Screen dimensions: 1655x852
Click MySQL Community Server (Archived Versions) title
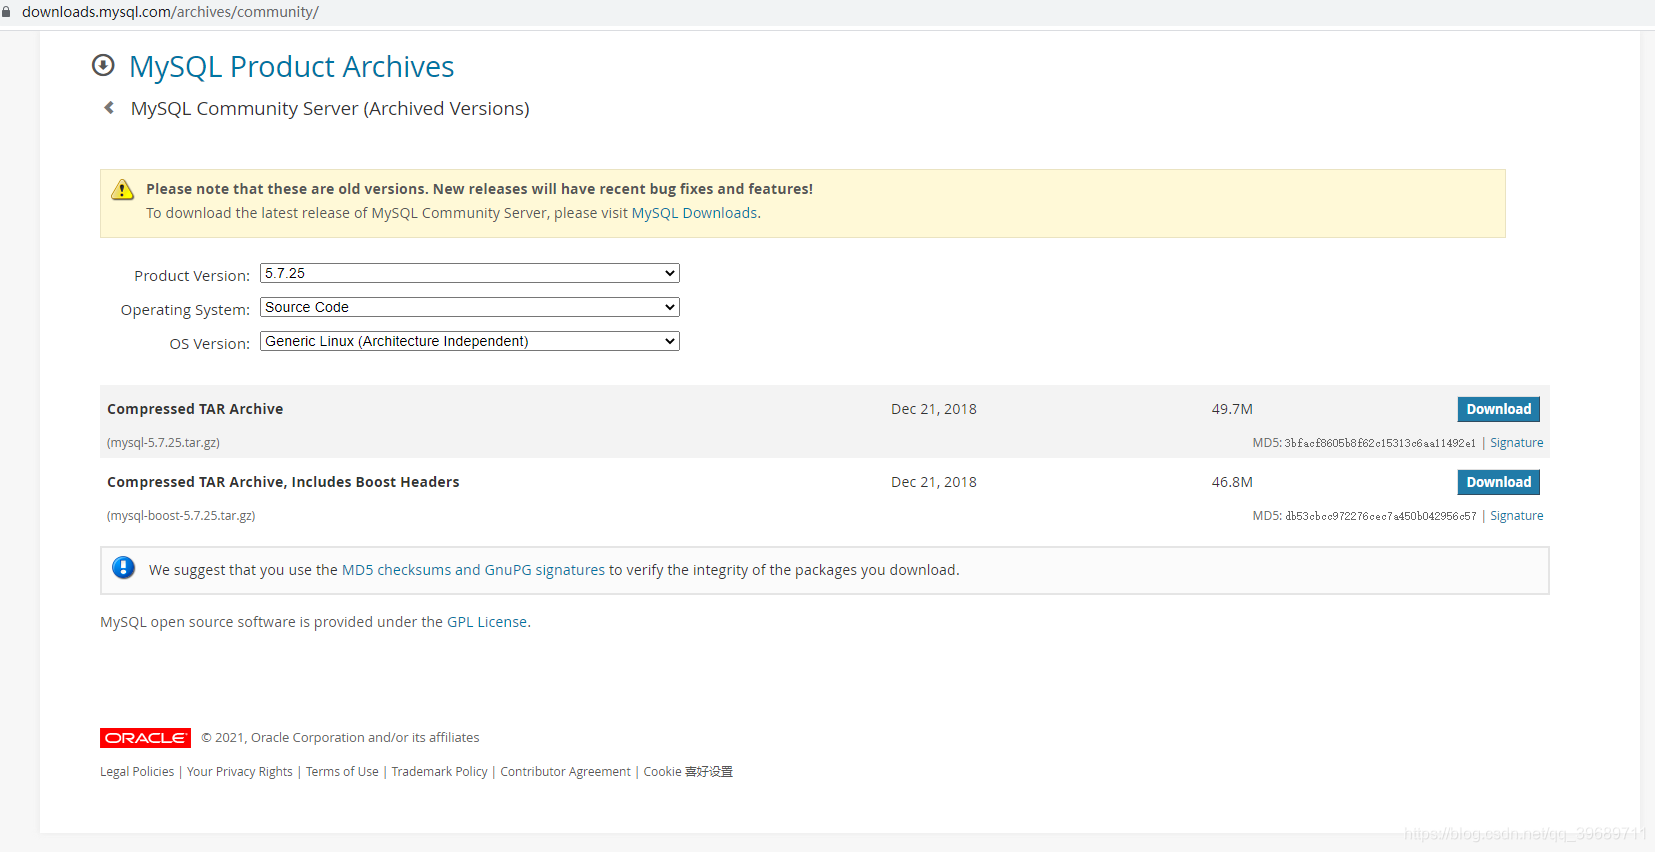tap(330, 108)
